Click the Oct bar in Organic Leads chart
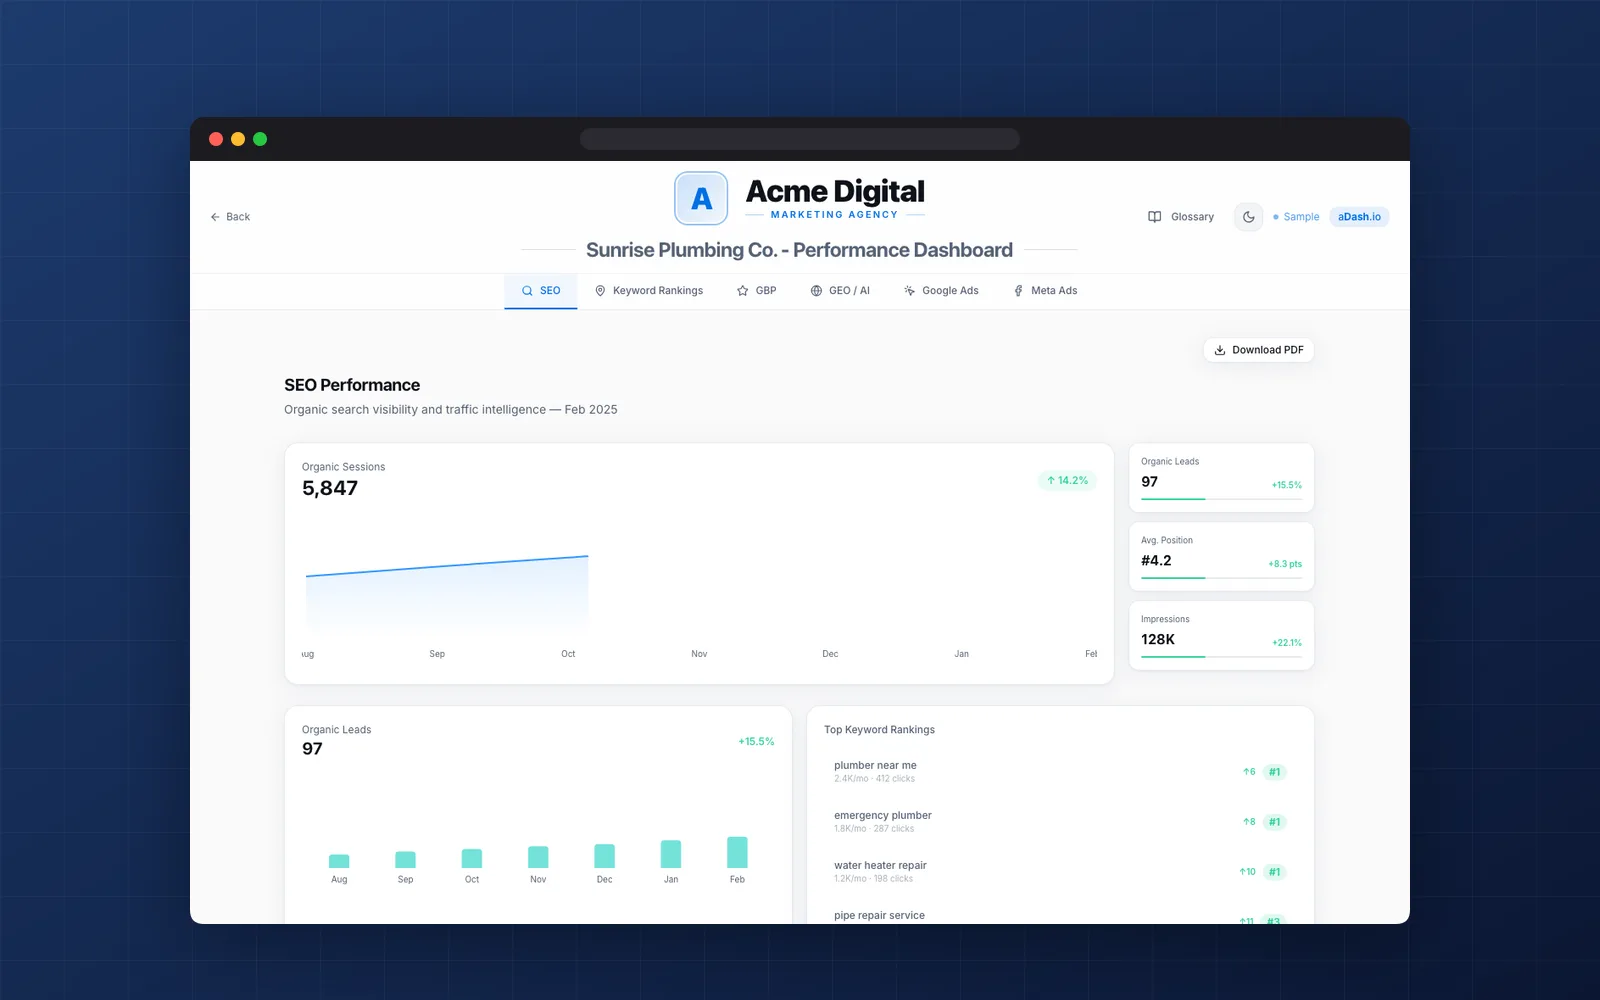Image resolution: width=1600 pixels, height=1000 pixels. [472, 858]
